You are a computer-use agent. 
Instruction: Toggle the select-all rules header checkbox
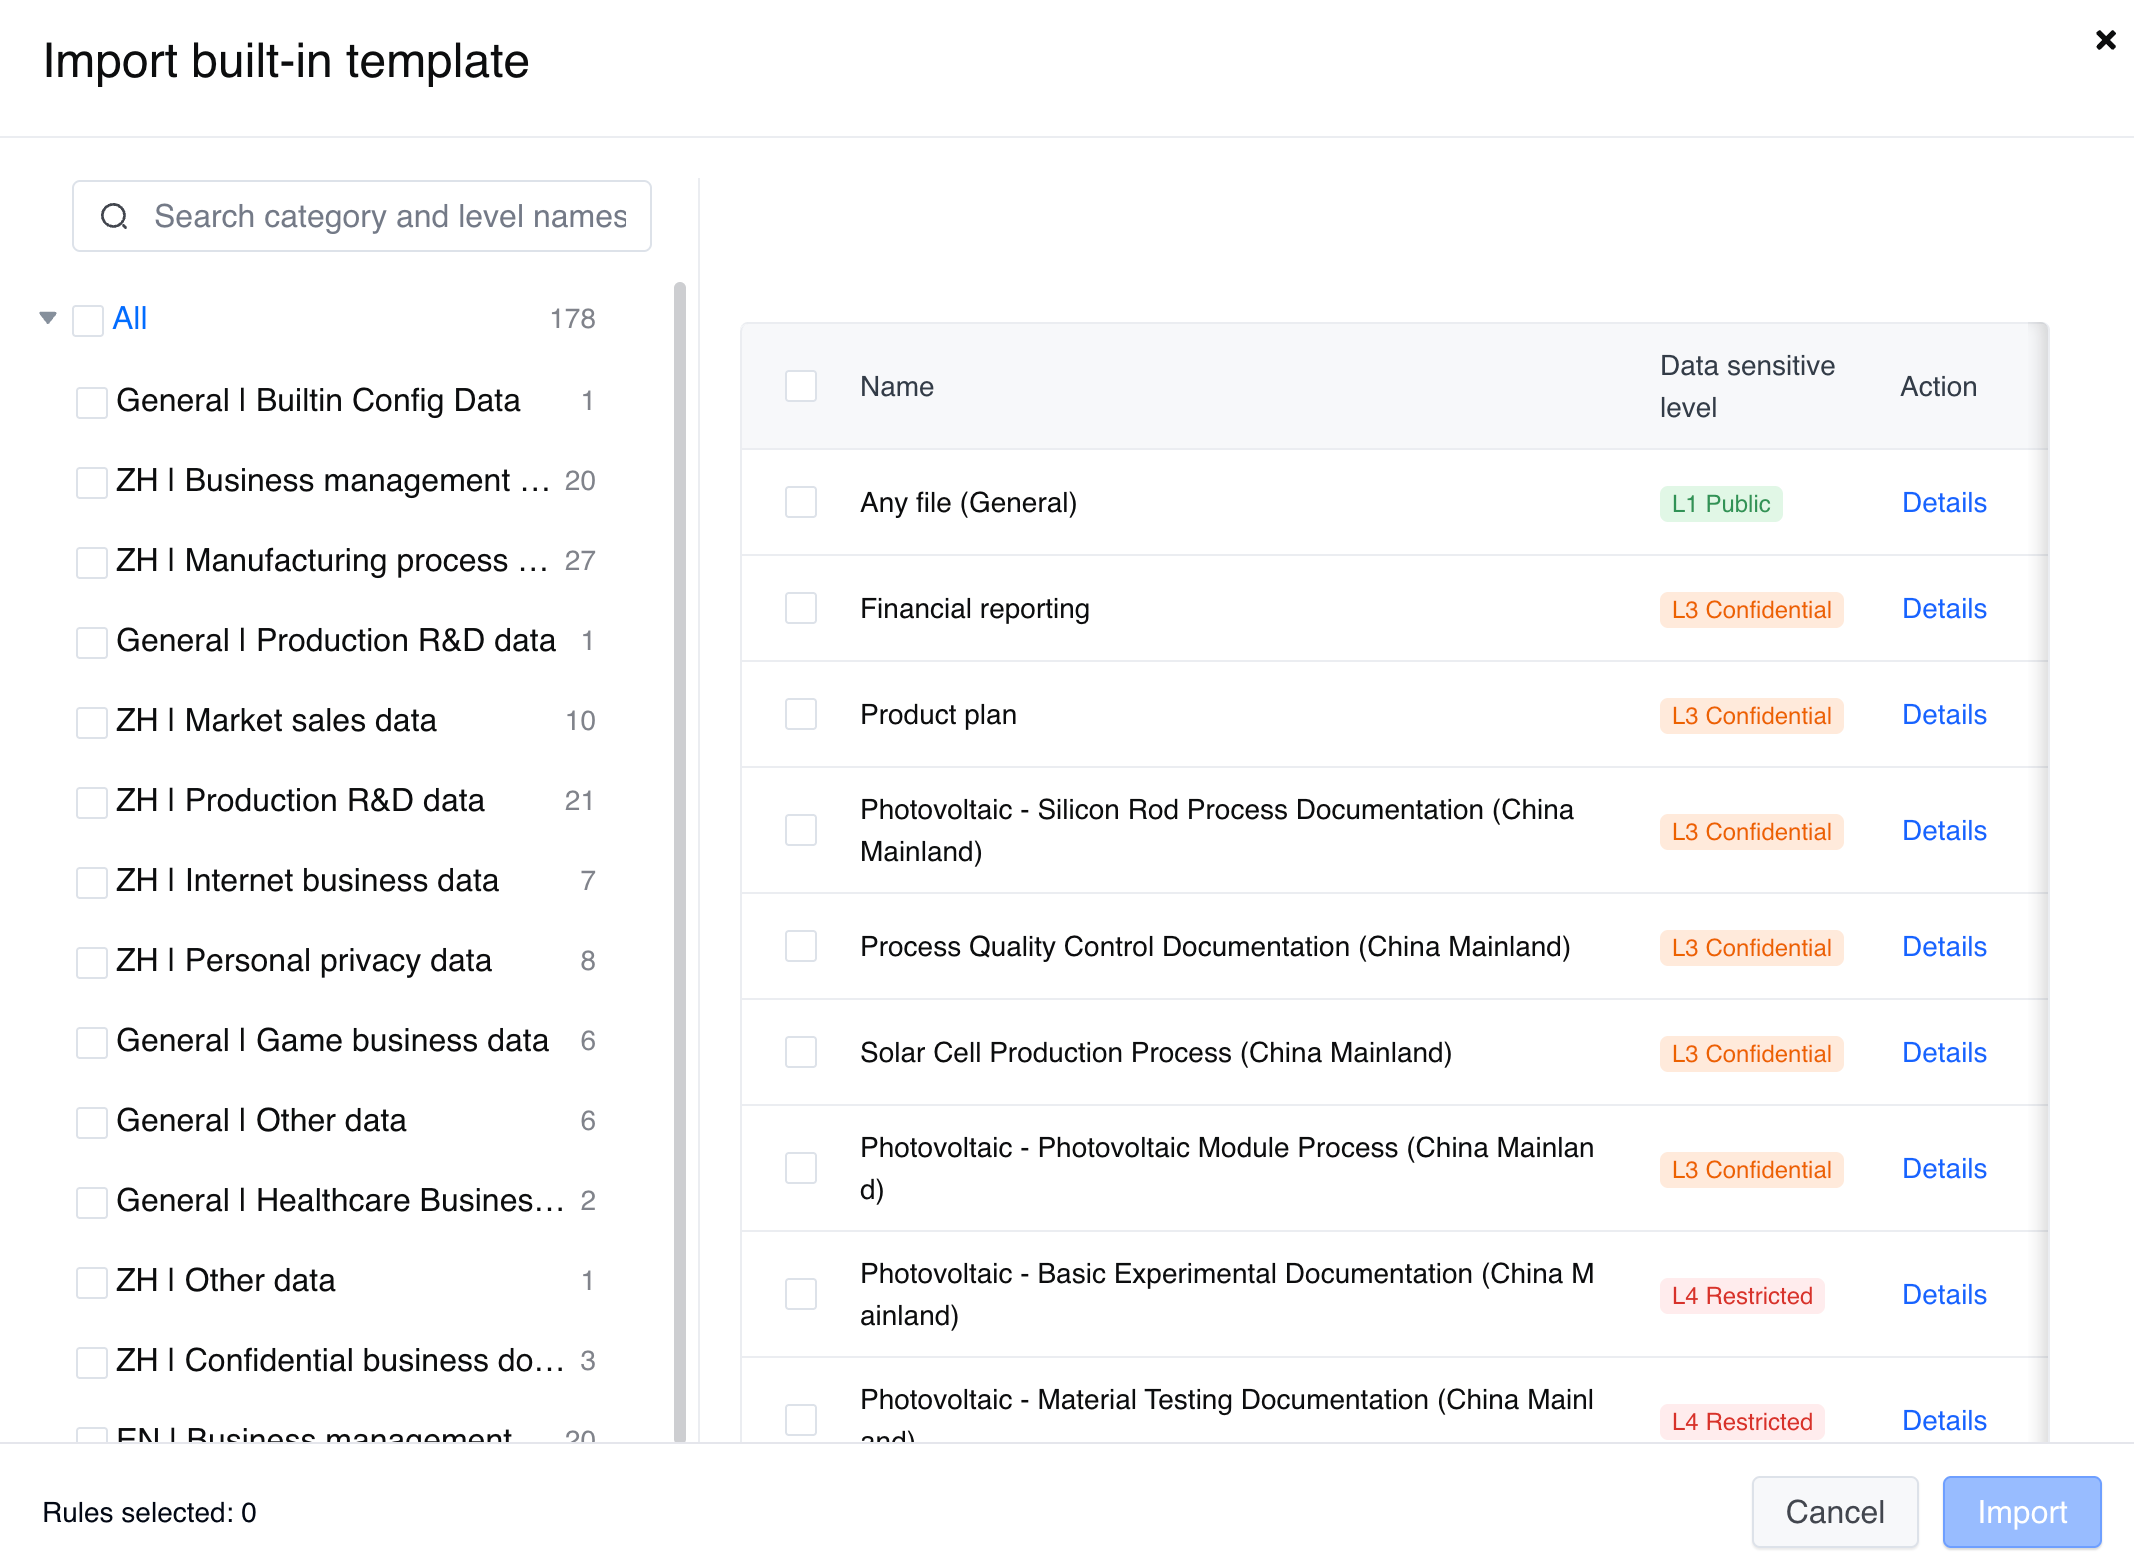coord(800,386)
